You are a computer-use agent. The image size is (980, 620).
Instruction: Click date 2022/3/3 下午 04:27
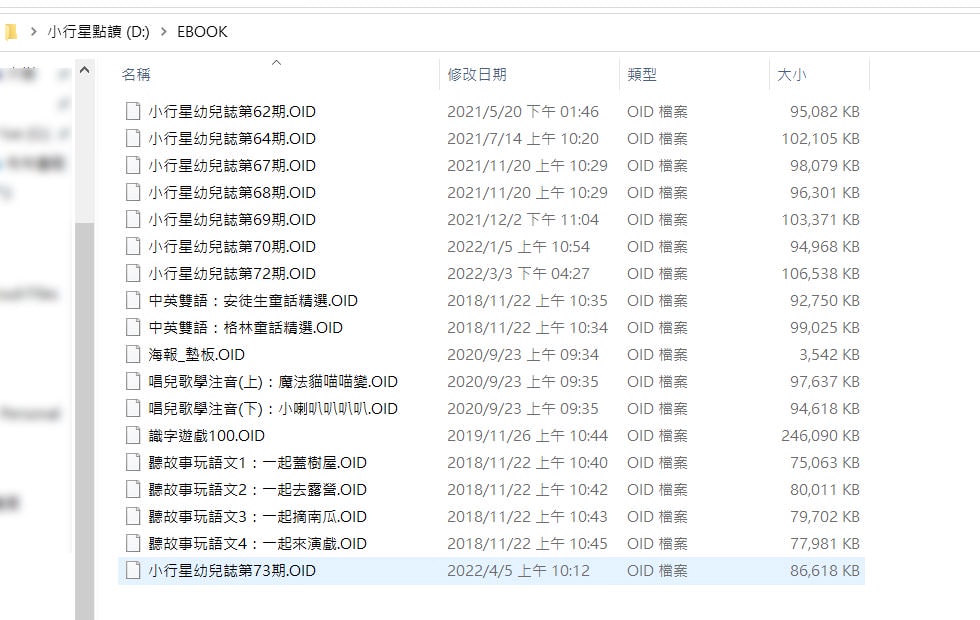(518, 273)
